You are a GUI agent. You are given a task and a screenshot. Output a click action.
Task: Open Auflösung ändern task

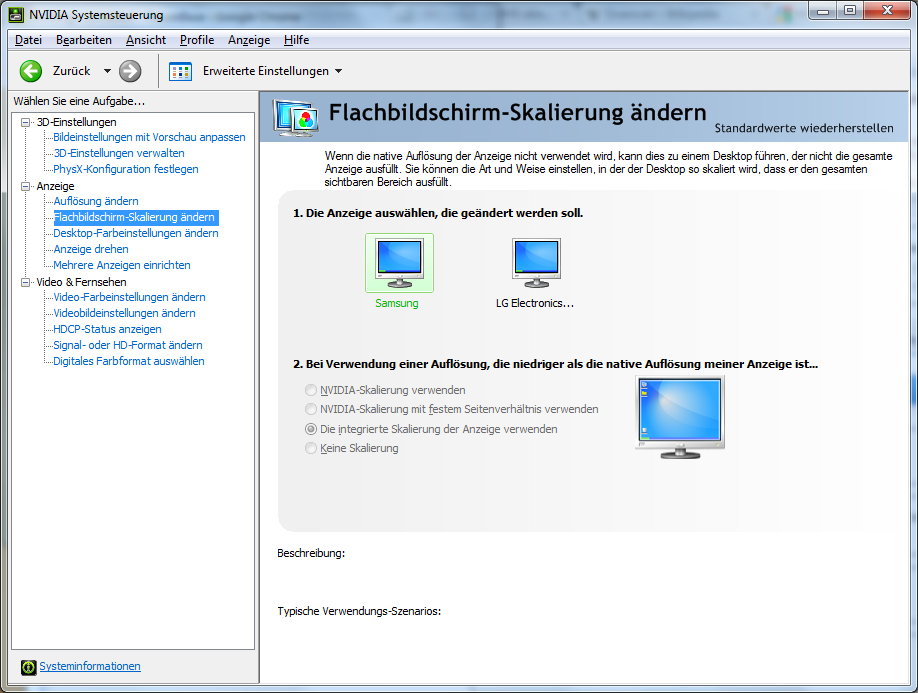pos(96,201)
